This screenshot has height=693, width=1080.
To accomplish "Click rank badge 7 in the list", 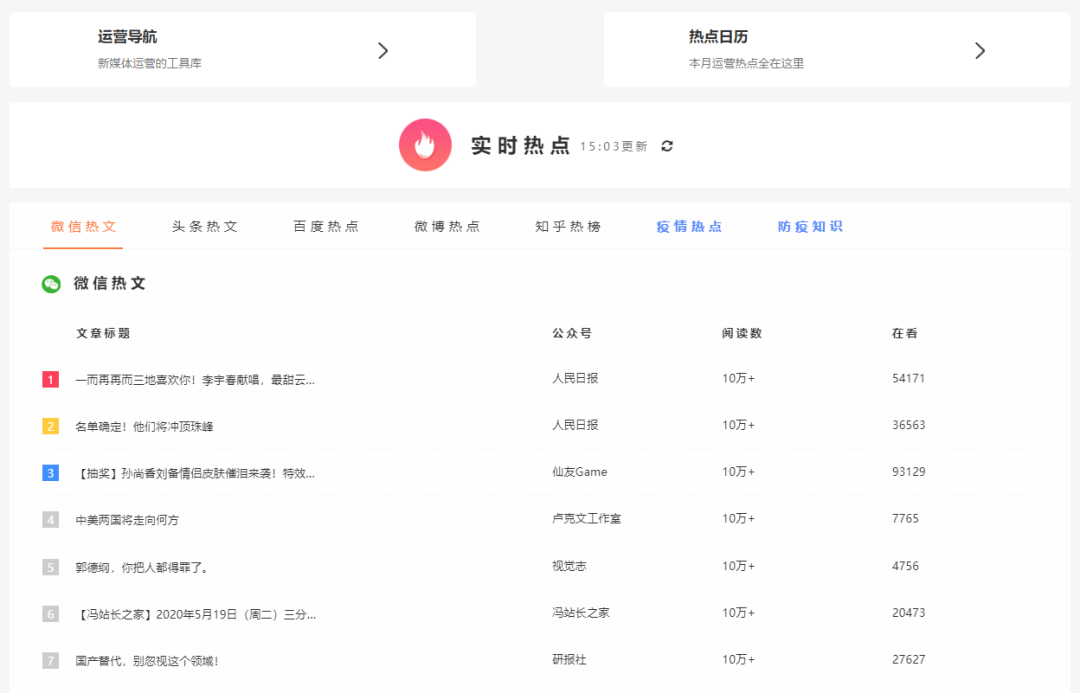I will [50, 661].
